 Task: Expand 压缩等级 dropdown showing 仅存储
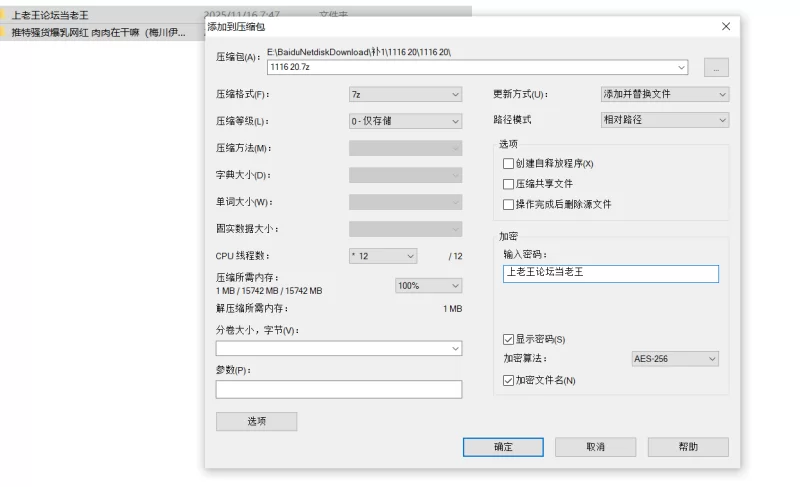point(405,121)
